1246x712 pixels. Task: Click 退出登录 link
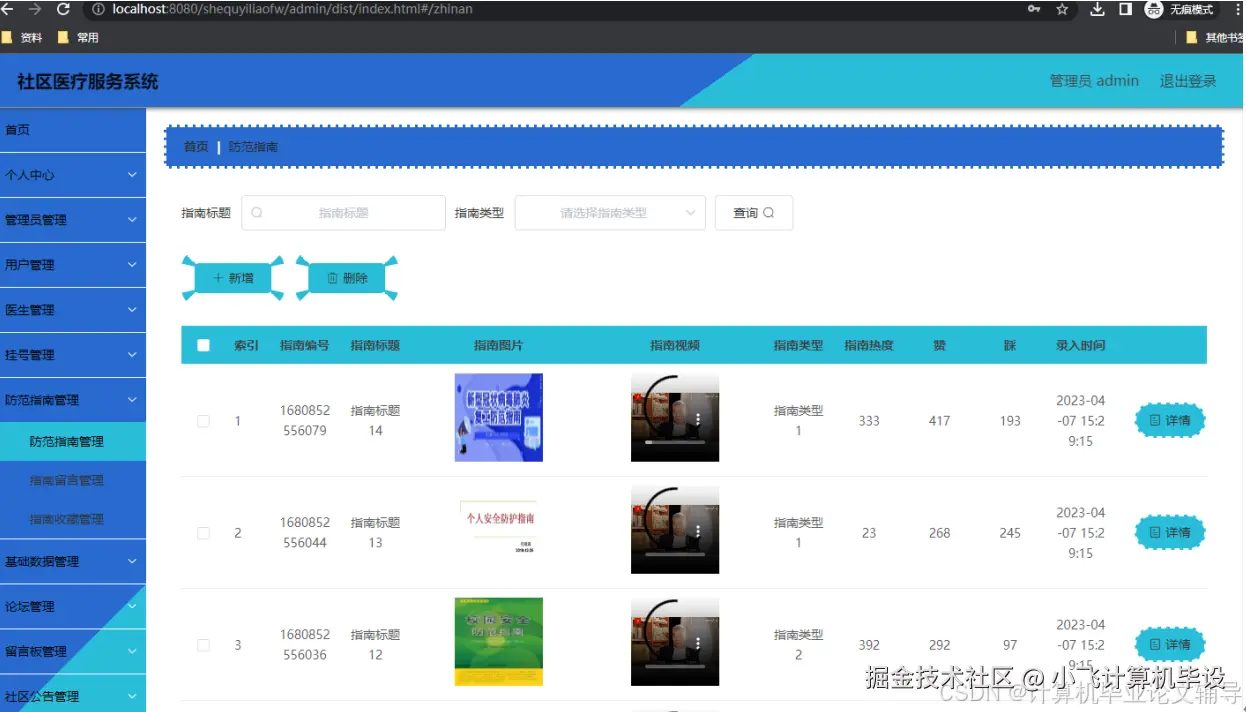pyautogui.click(x=1188, y=81)
